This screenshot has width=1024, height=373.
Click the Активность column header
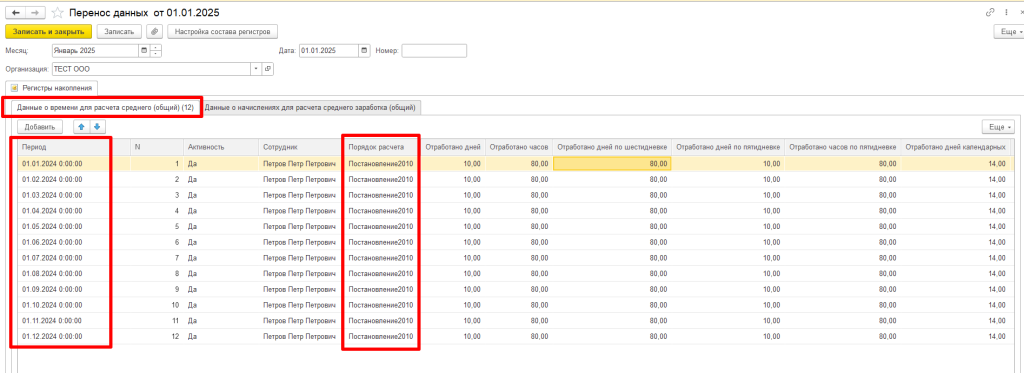(221, 148)
